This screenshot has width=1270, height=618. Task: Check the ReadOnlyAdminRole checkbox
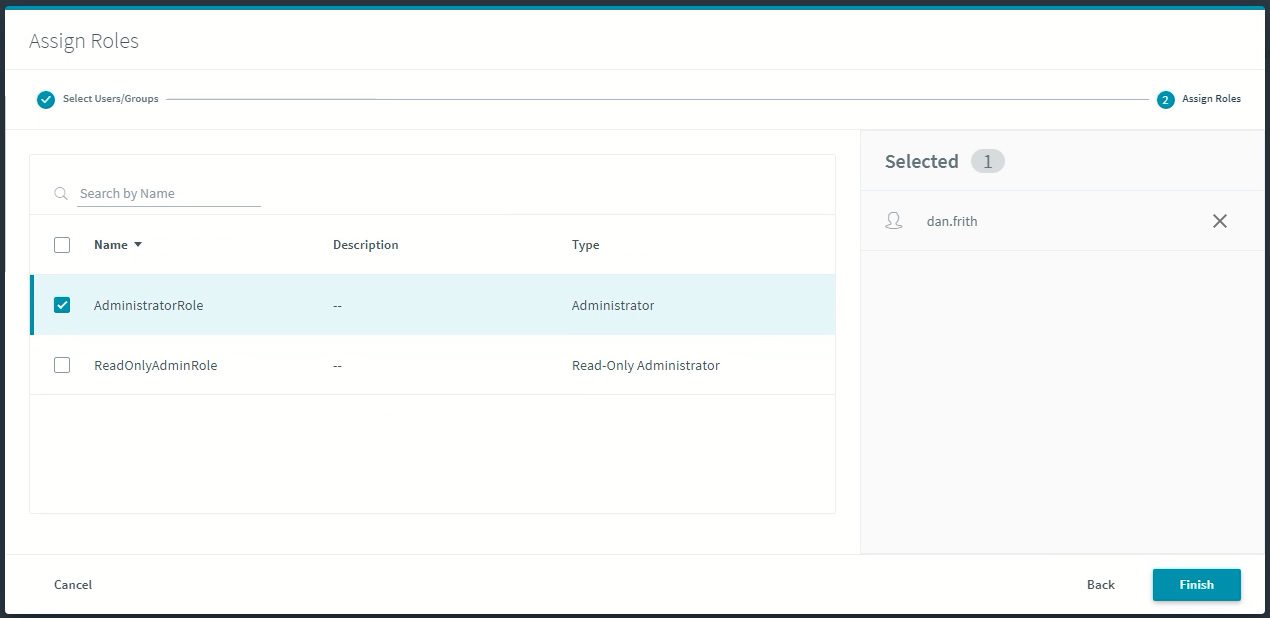click(x=62, y=365)
